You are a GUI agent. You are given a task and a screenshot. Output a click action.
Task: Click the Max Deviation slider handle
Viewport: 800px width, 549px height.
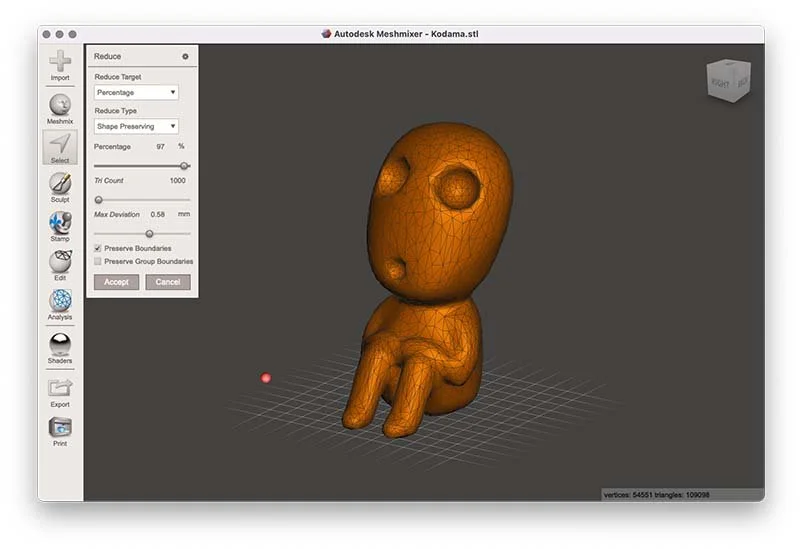pyautogui.click(x=149, y=234)
